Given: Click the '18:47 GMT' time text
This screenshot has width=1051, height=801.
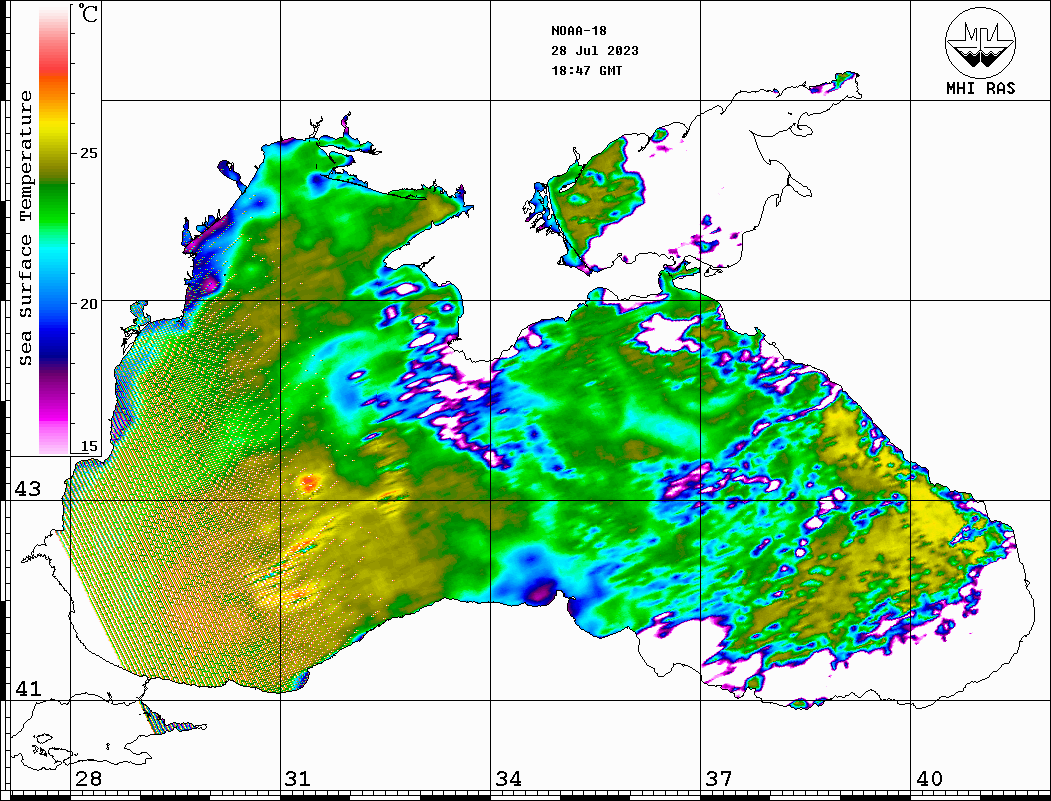Looking at the screenshot, I should [586, 70].
